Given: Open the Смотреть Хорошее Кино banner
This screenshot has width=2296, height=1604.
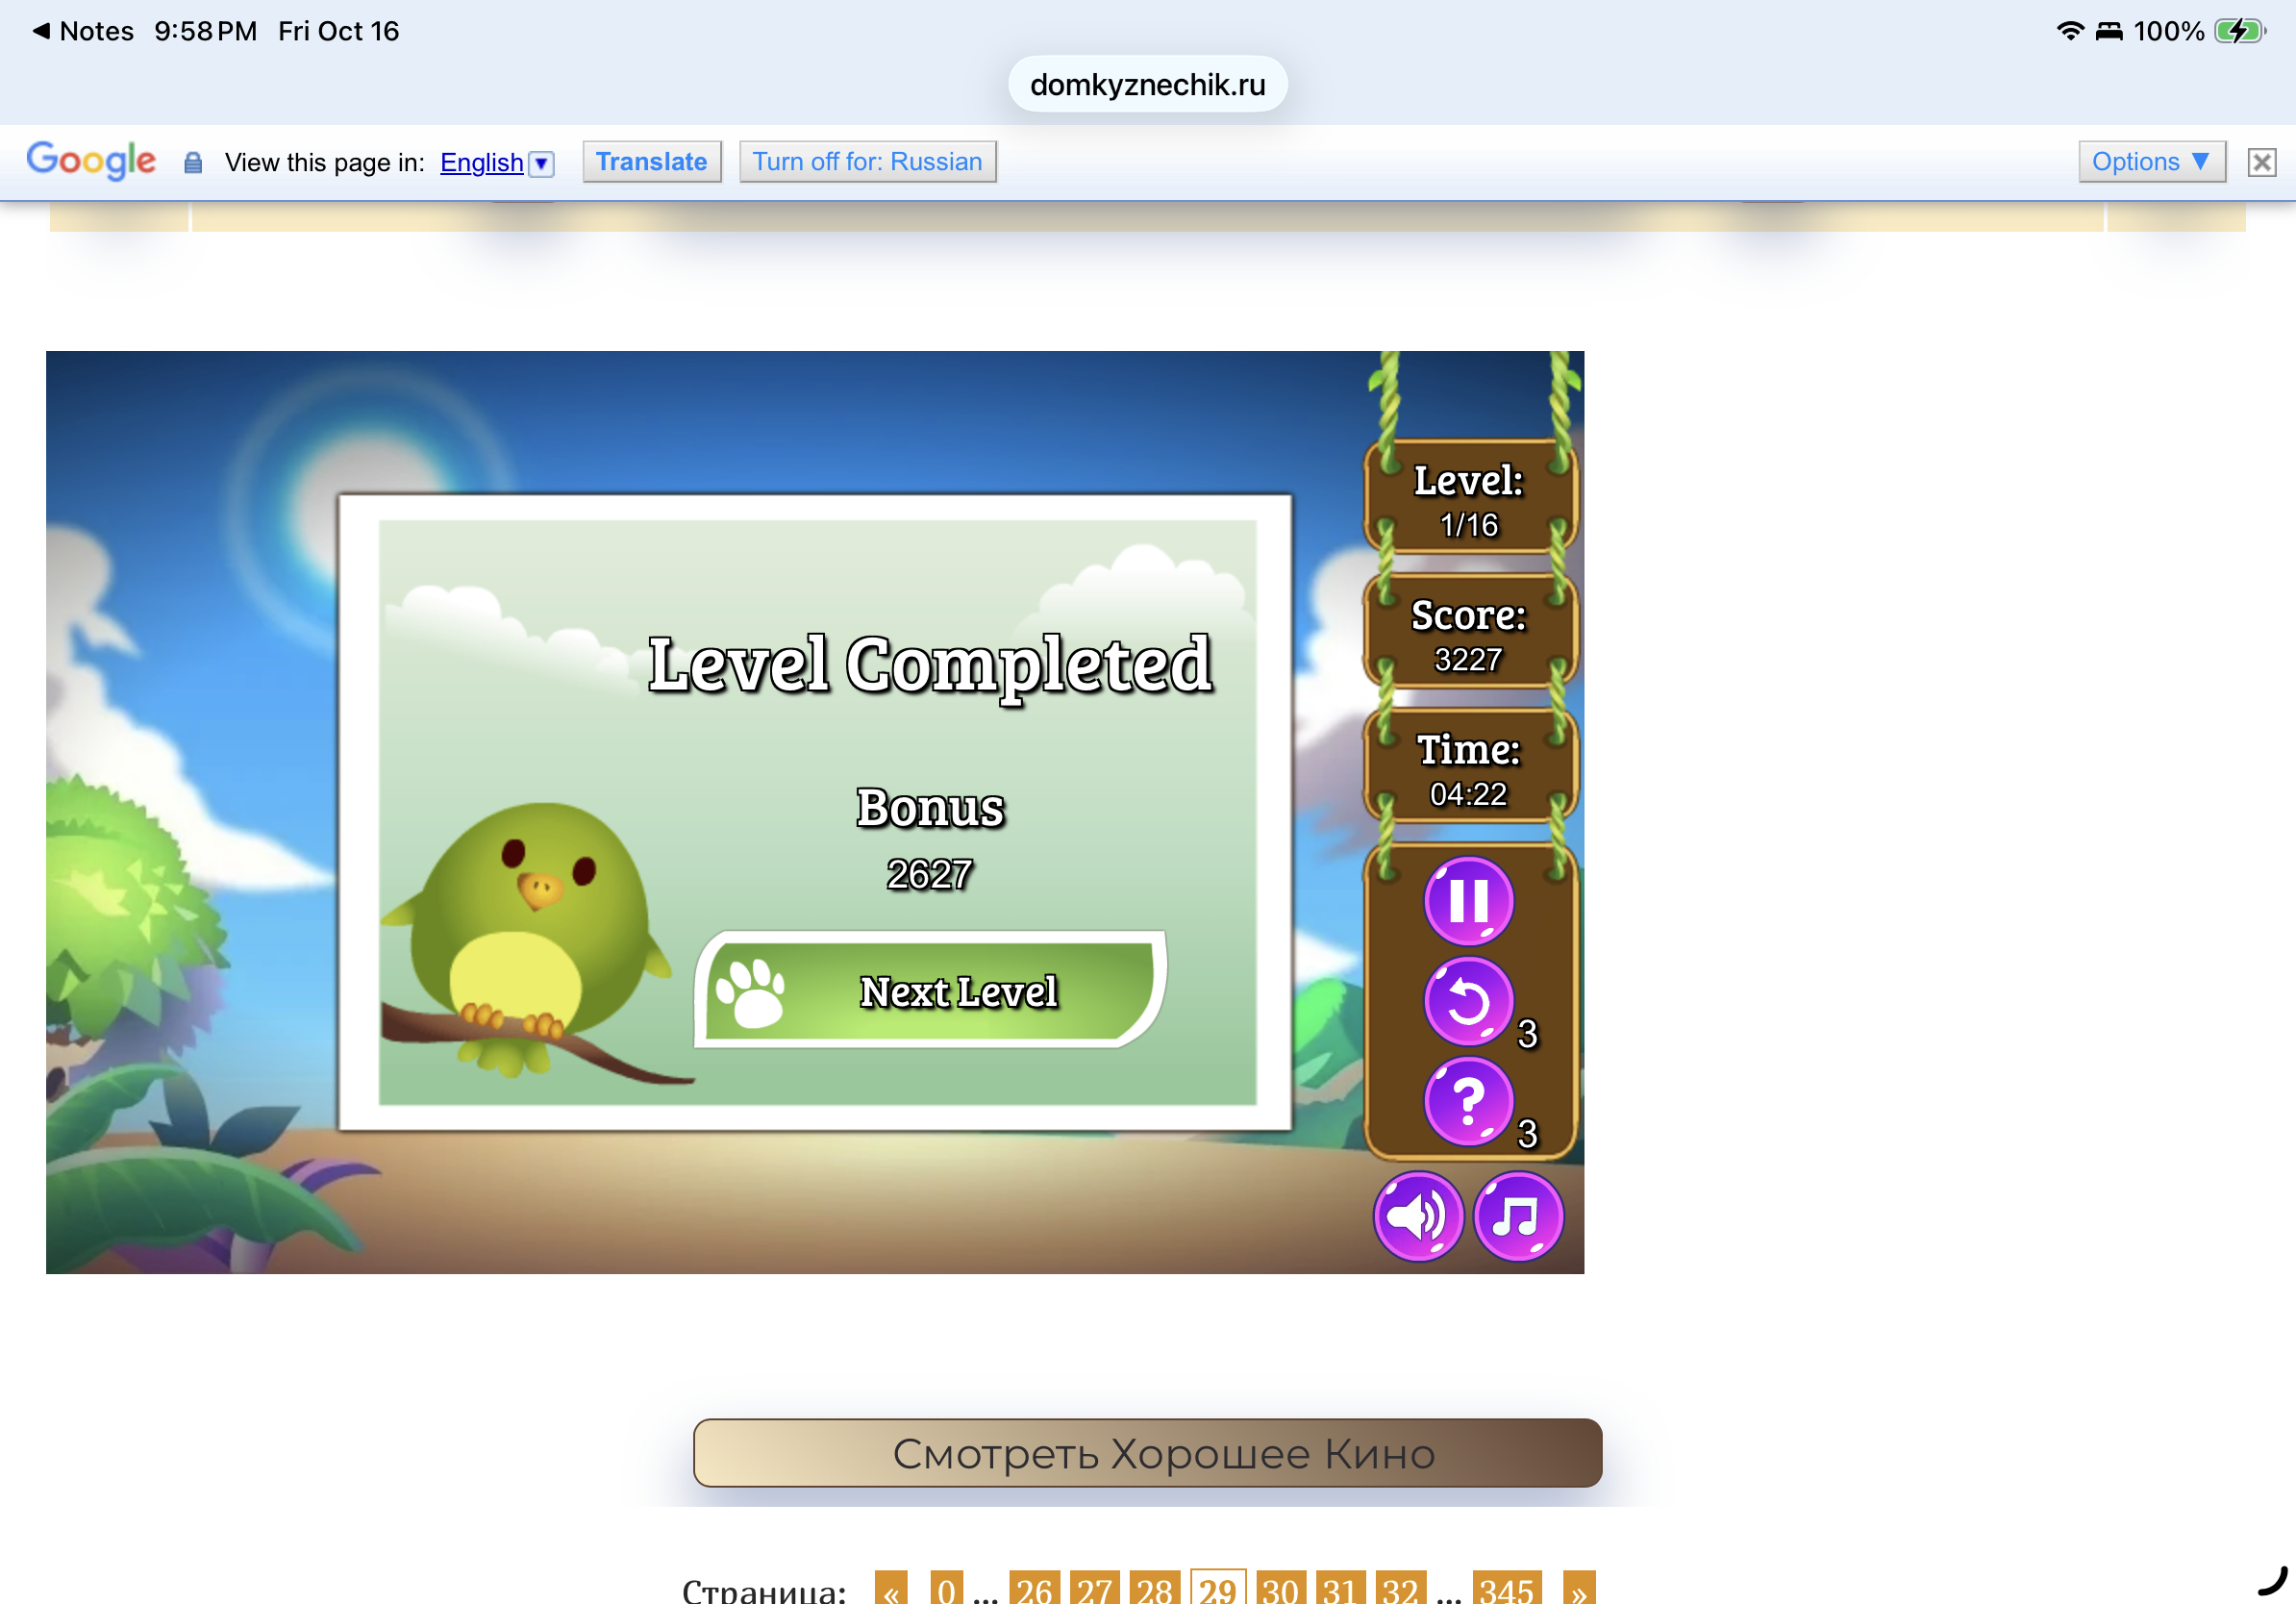Looking at the screenshot, I should [x=1147, y=1452].
